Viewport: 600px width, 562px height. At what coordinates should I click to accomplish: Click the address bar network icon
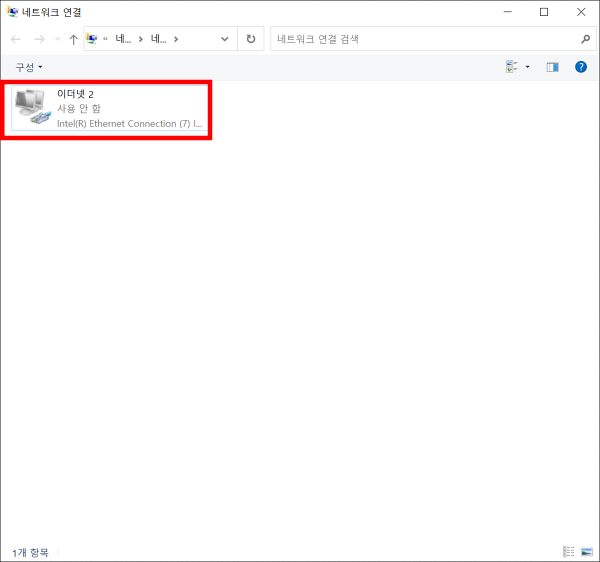pos(91,39)
